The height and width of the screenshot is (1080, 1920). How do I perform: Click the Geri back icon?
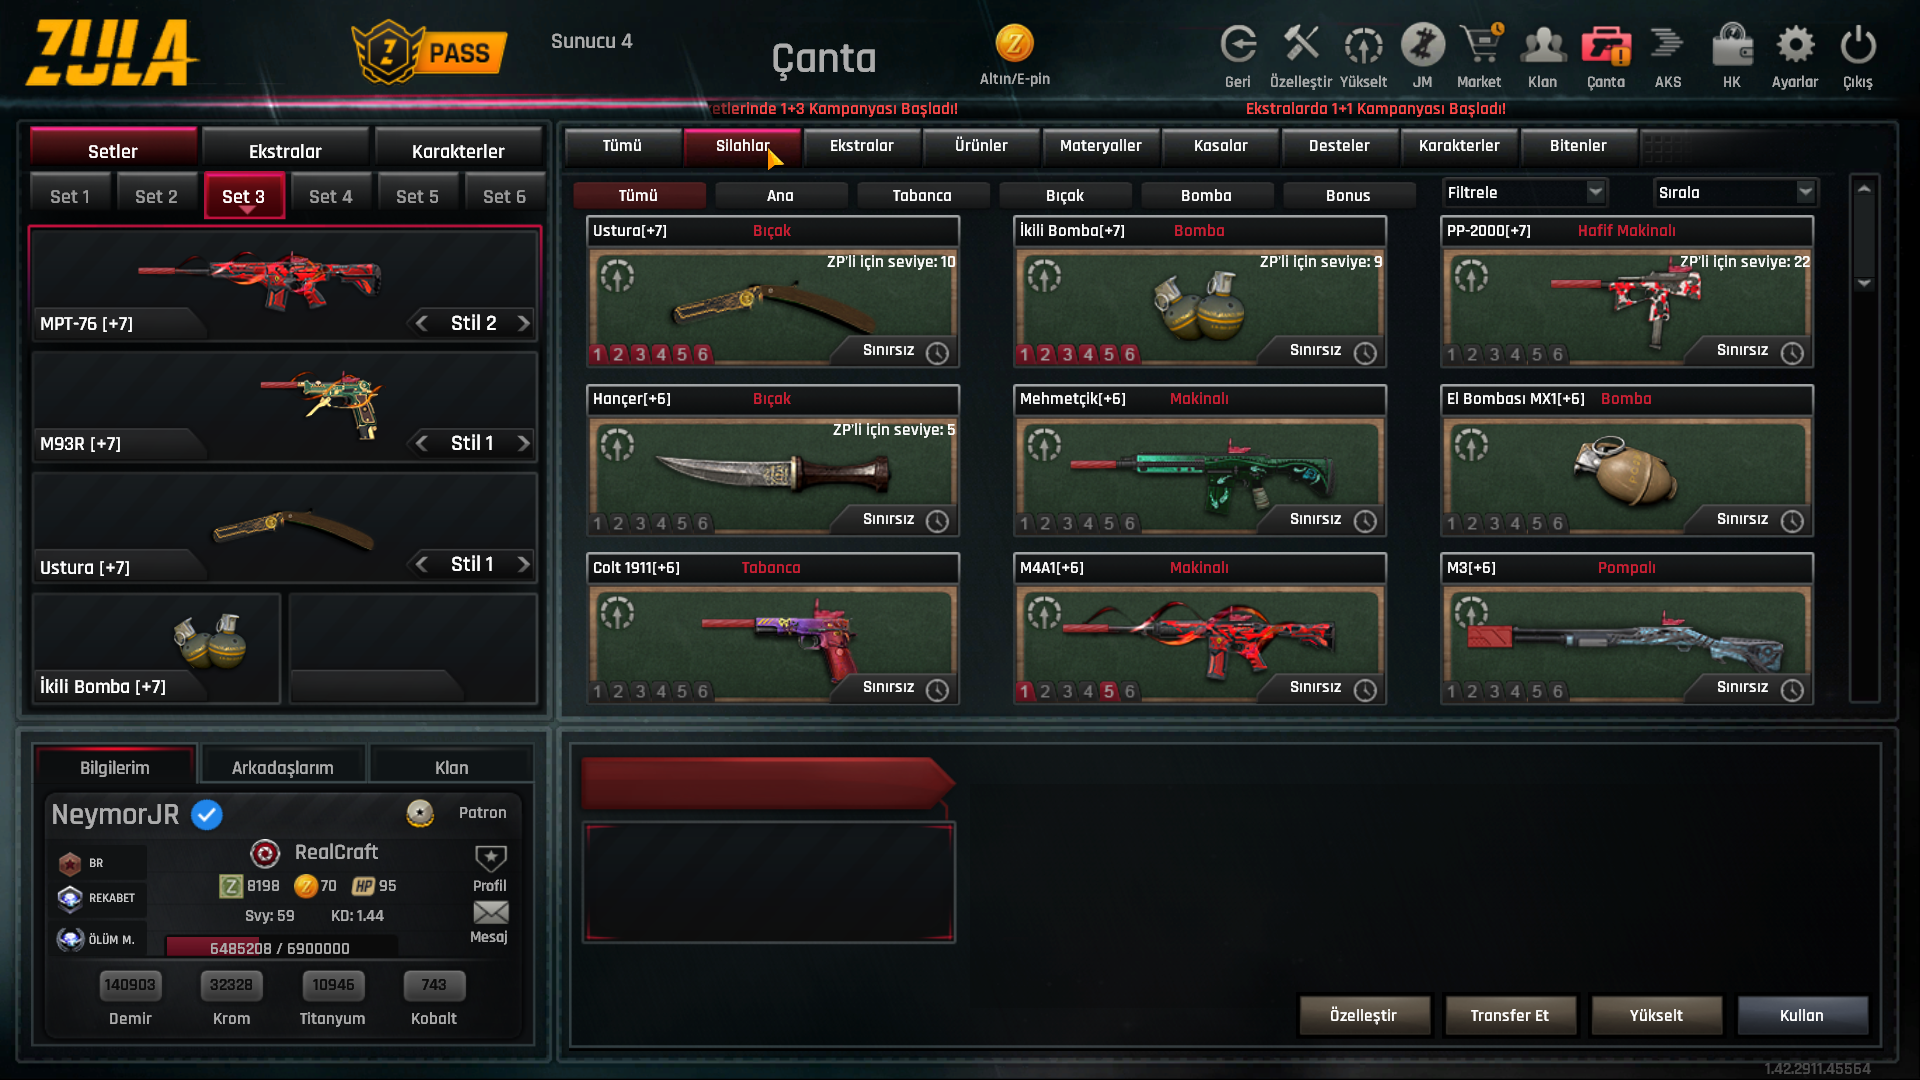1238,45
